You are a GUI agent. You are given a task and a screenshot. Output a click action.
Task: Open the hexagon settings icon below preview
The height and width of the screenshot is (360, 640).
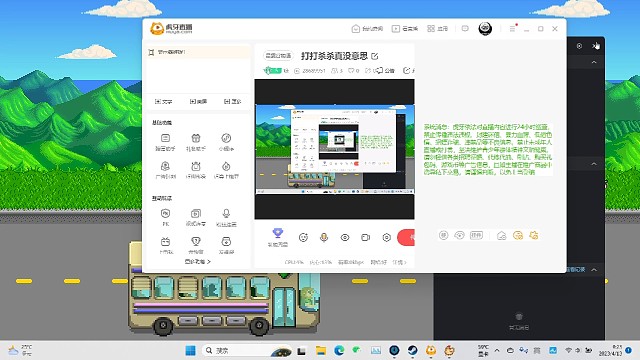[x=387, y=238]
